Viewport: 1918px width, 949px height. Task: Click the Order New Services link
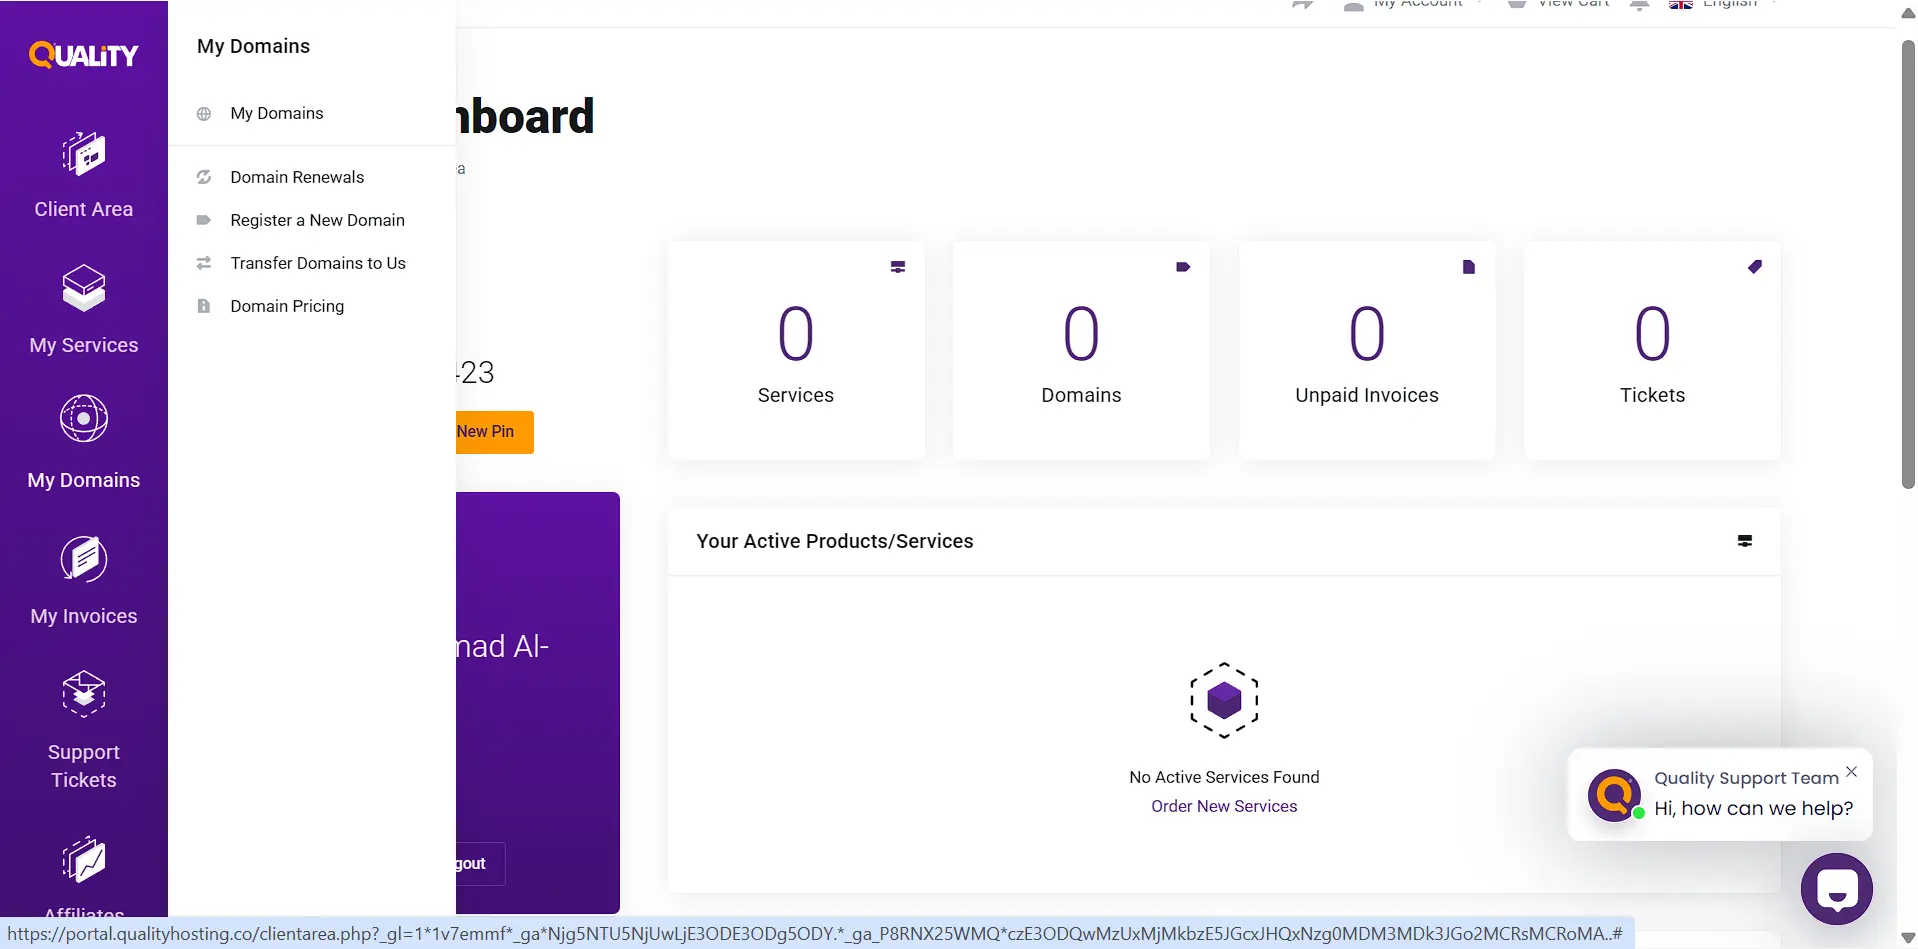click(1224, 806)
